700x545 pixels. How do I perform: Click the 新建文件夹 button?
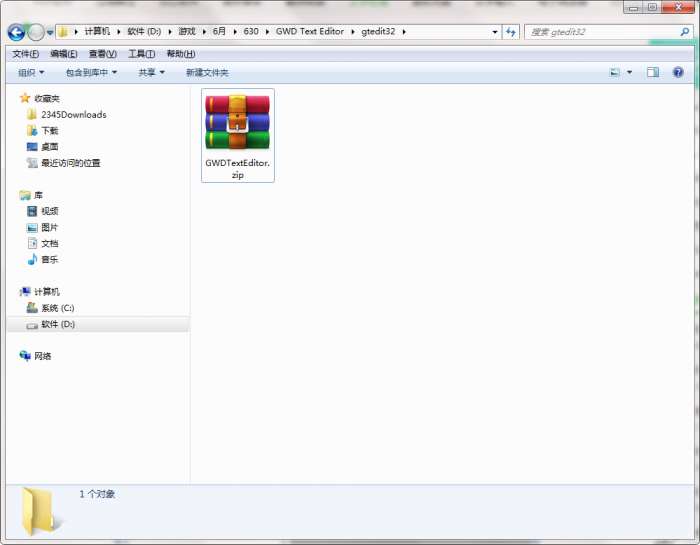[x=207, y=72]
